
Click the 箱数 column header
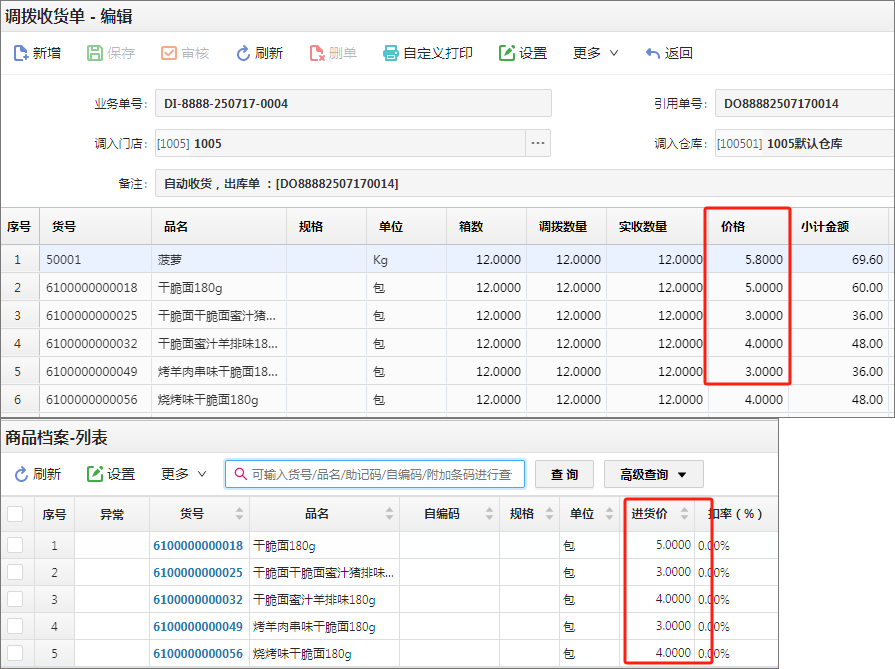pyautogui.click(x=486, y=227)
